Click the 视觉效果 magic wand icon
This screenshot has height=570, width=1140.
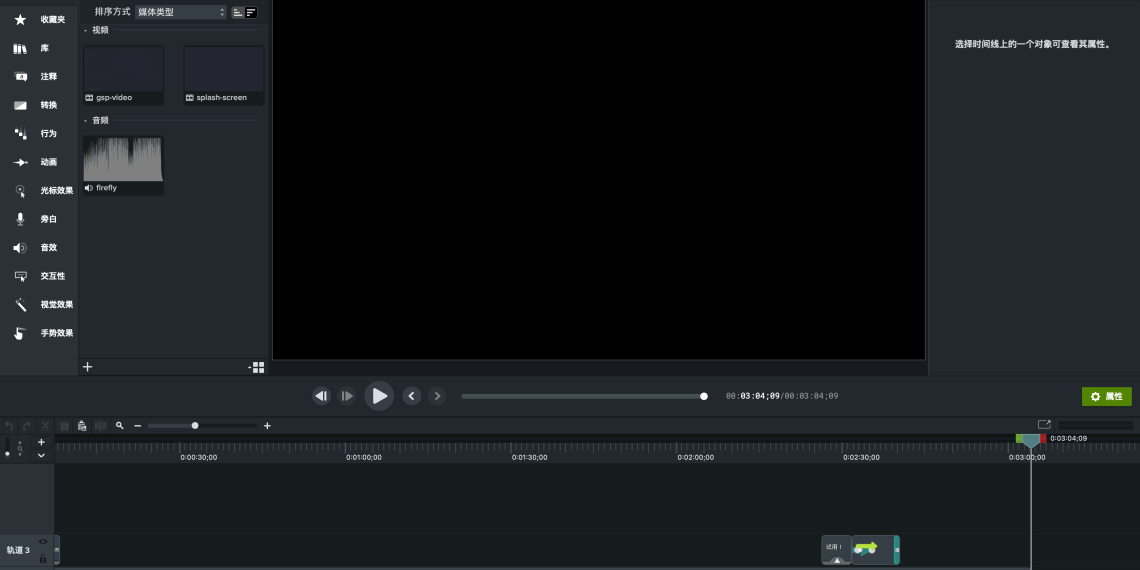(x=20, y=304)
